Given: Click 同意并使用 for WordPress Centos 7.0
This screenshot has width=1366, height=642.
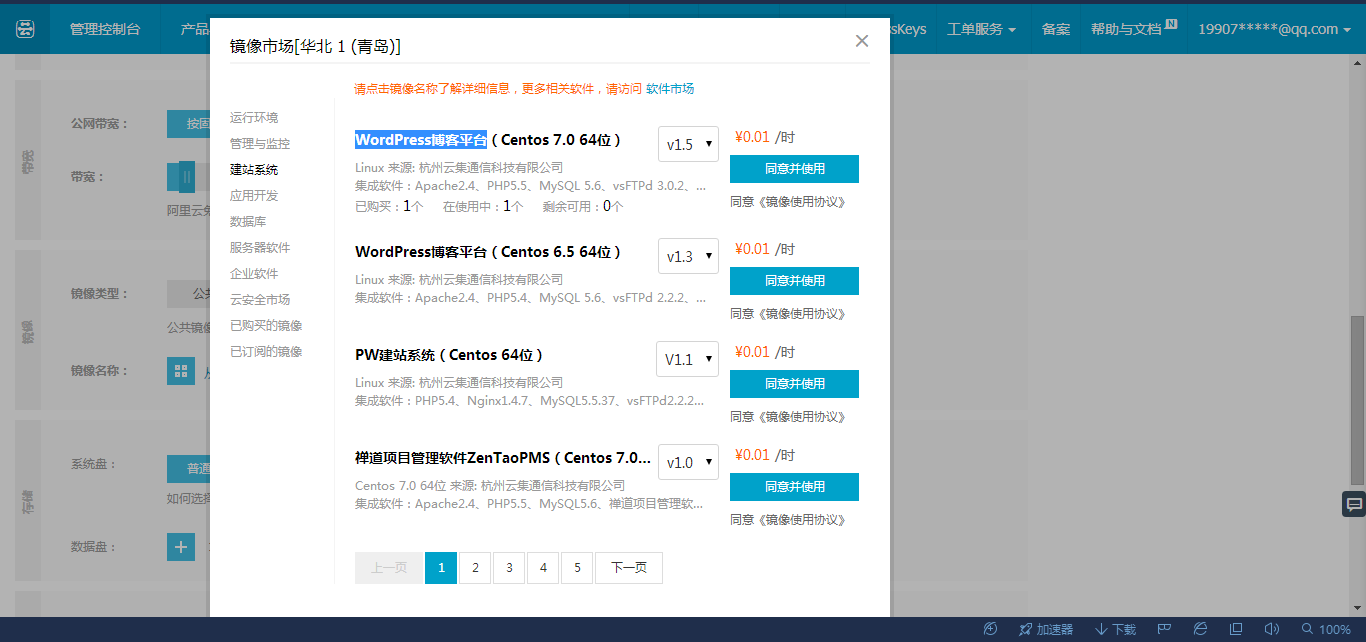Looking at the screenshot, I should (794, 169).
